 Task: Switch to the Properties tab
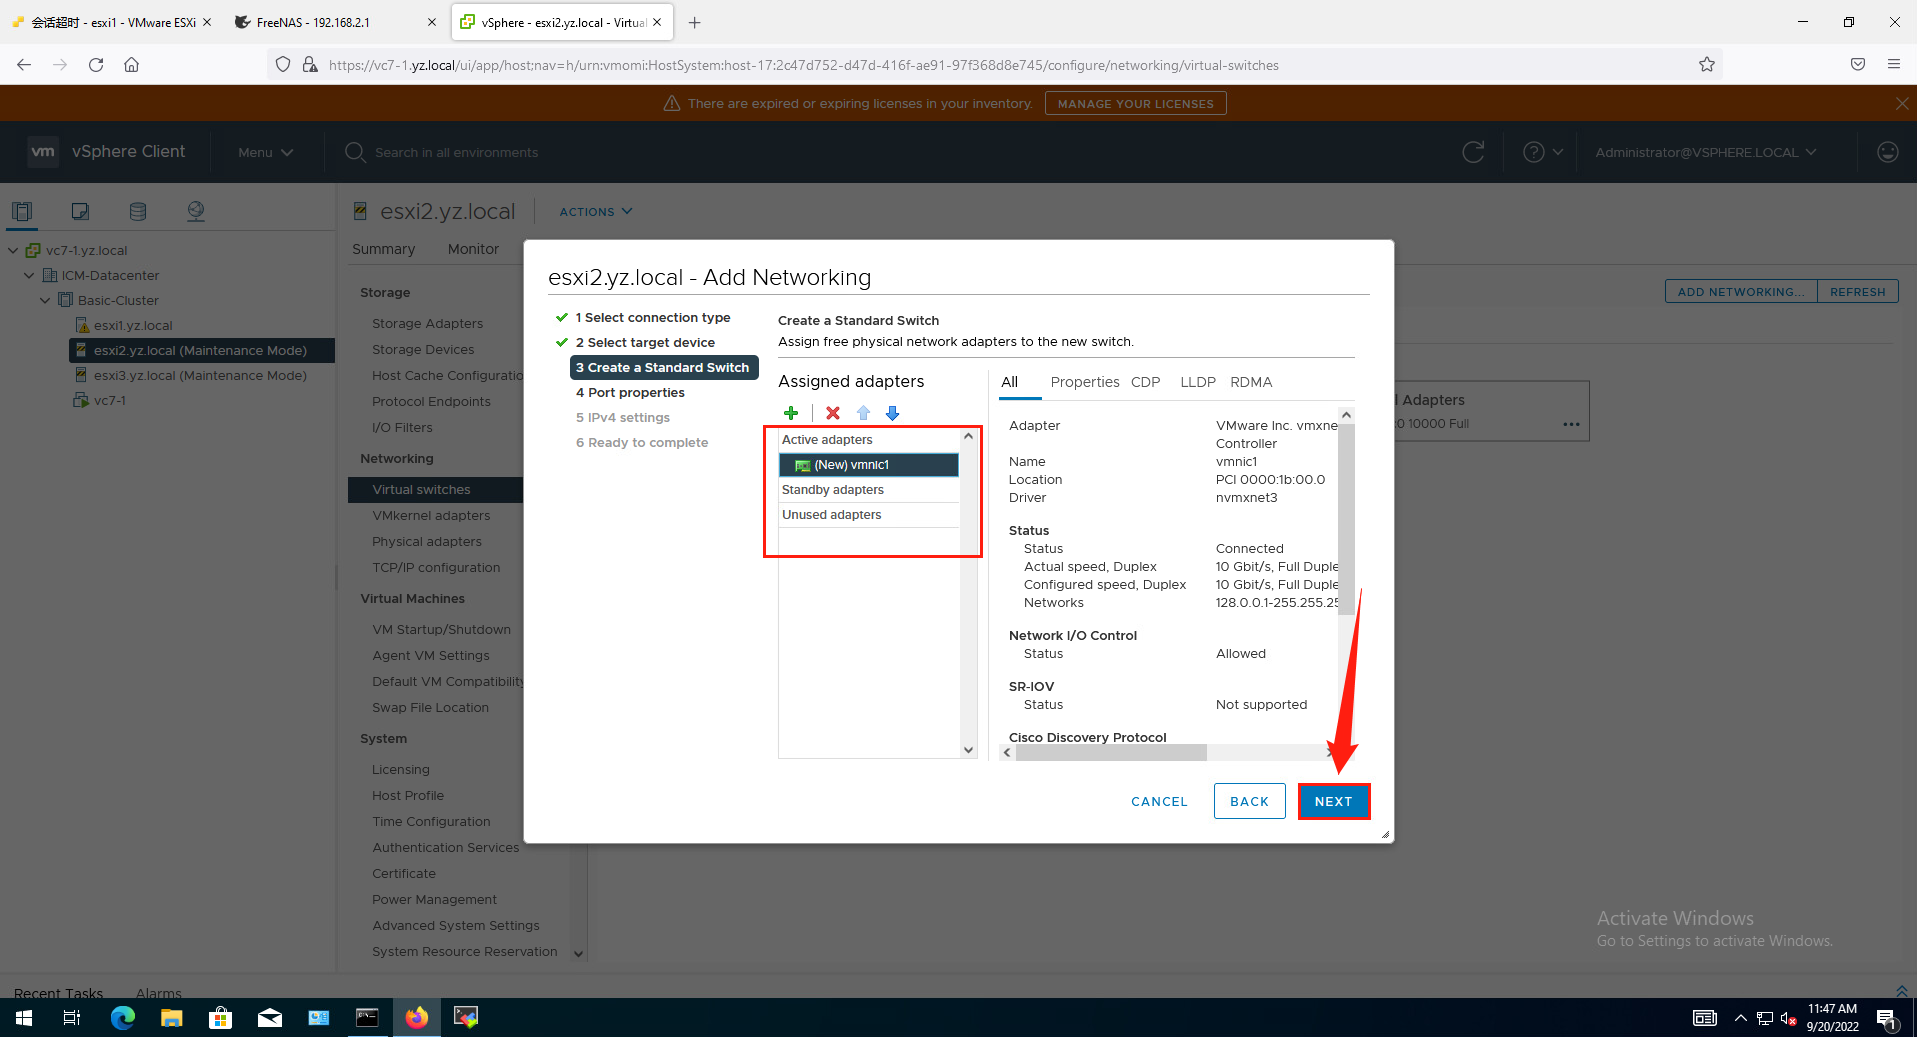(x=1085, y=382)
